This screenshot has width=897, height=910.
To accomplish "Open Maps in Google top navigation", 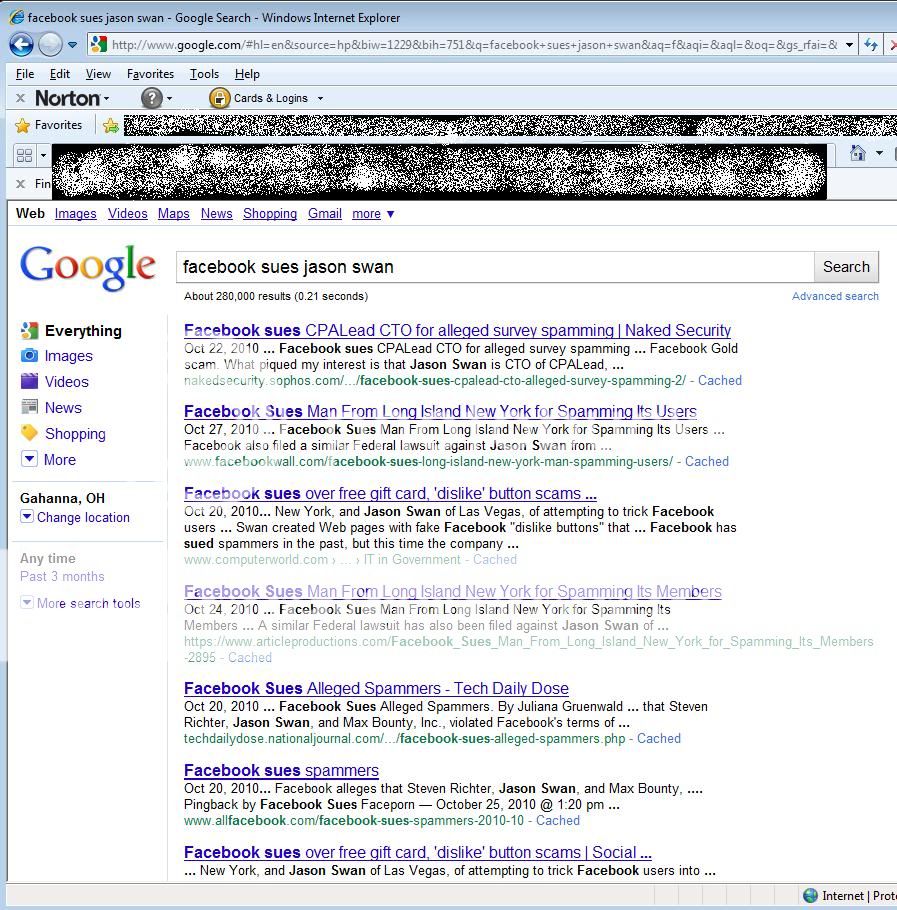I will pyautogui.click(x=173, y=214).
